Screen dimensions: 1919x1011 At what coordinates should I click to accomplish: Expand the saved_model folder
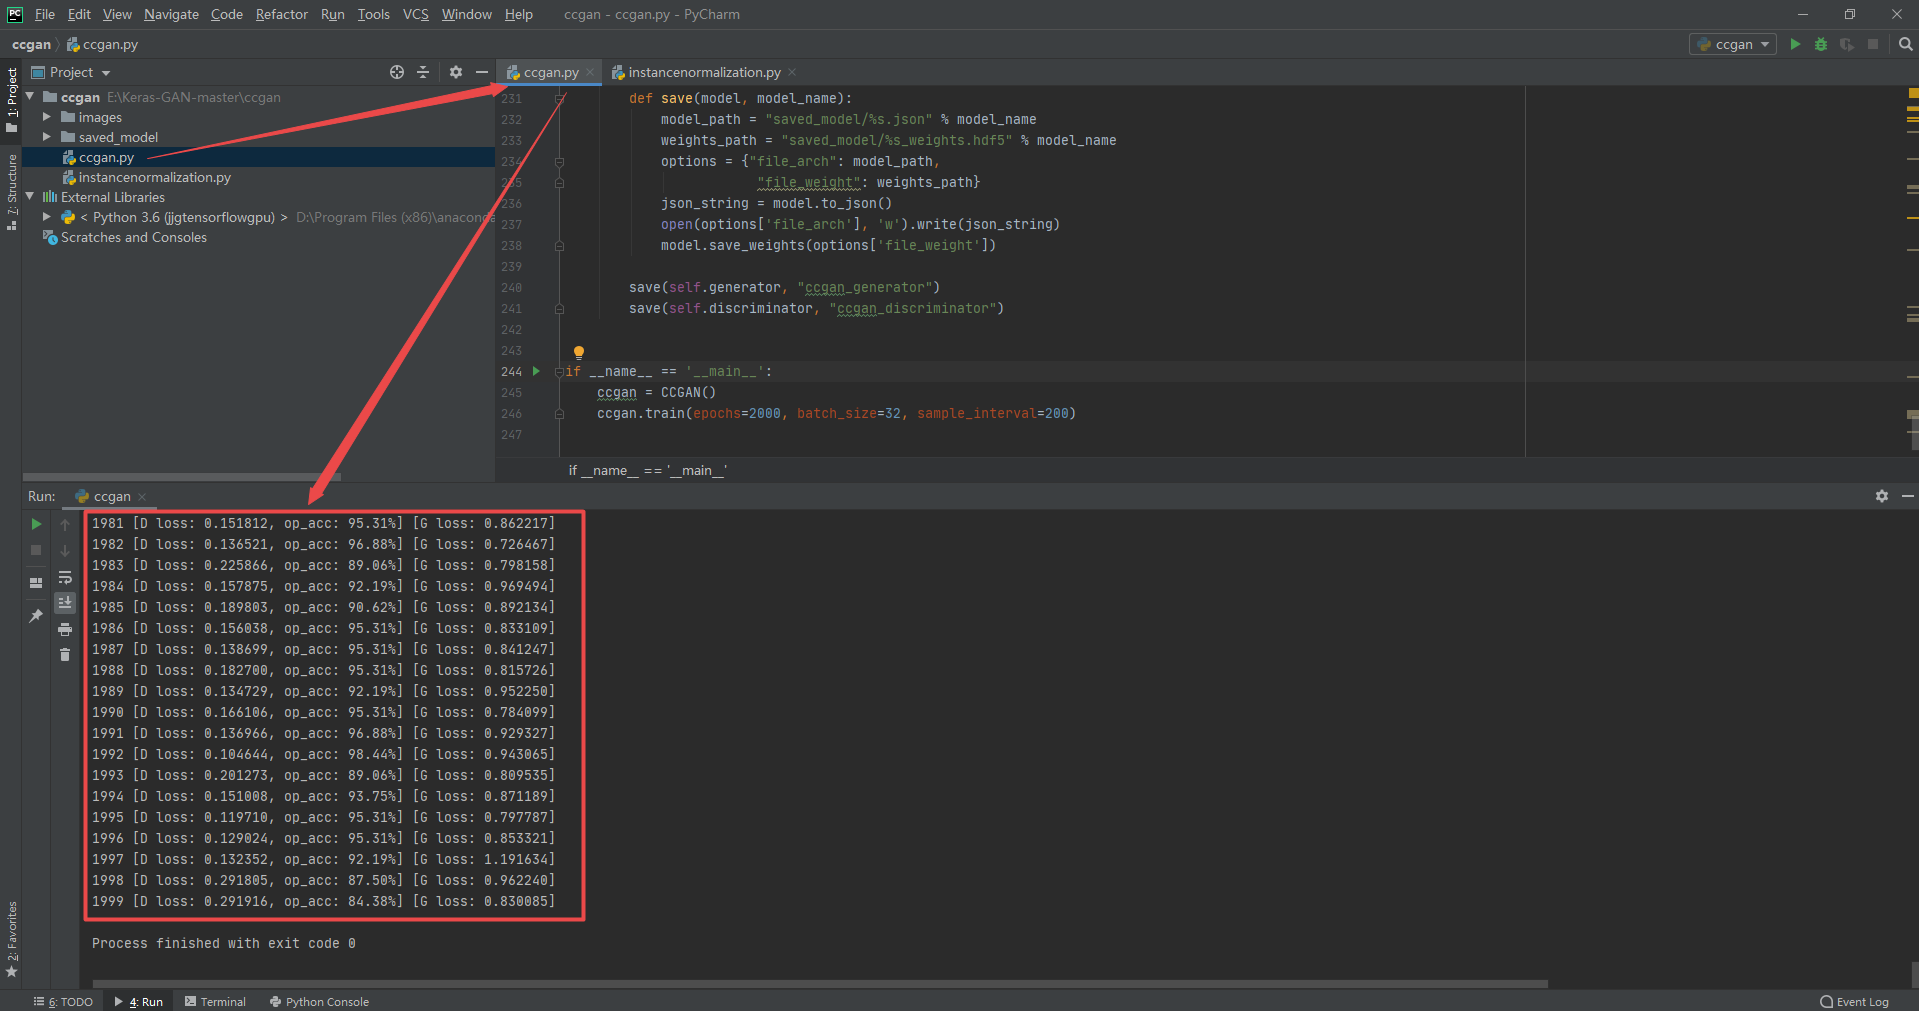[47, 137]
